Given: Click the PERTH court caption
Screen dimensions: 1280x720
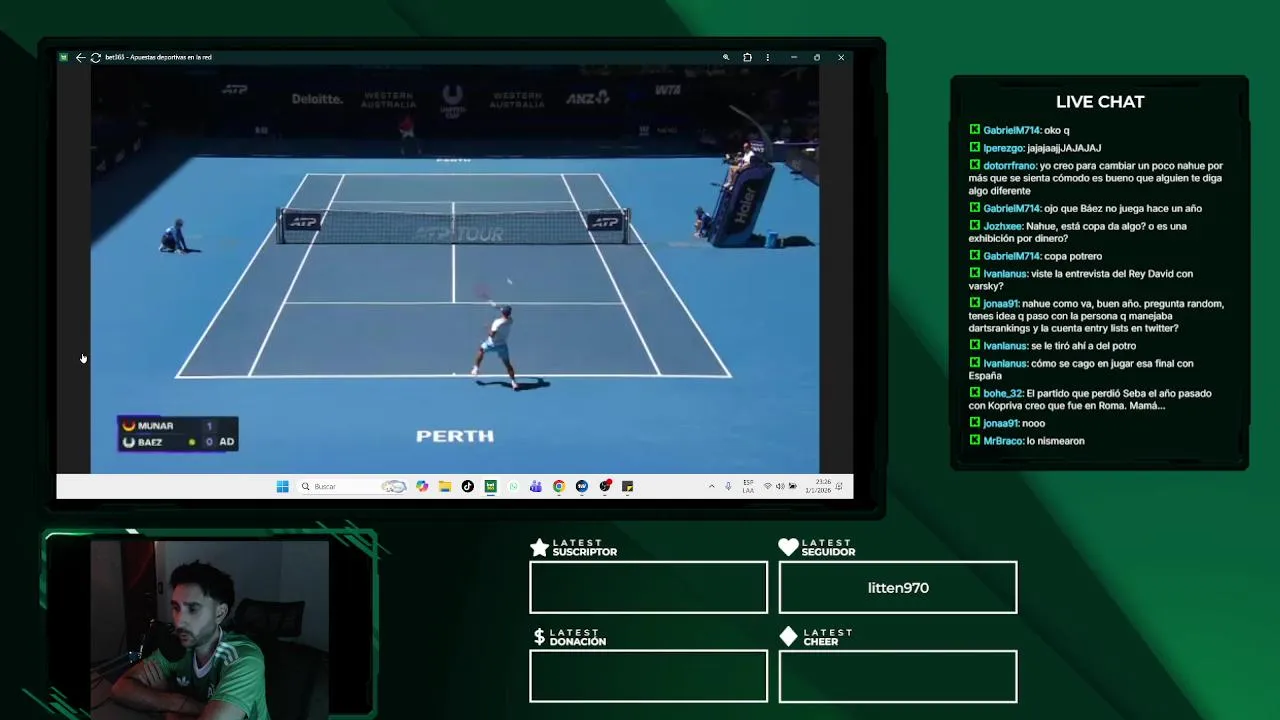Looking at the screenshot, I should coord(455,436).
